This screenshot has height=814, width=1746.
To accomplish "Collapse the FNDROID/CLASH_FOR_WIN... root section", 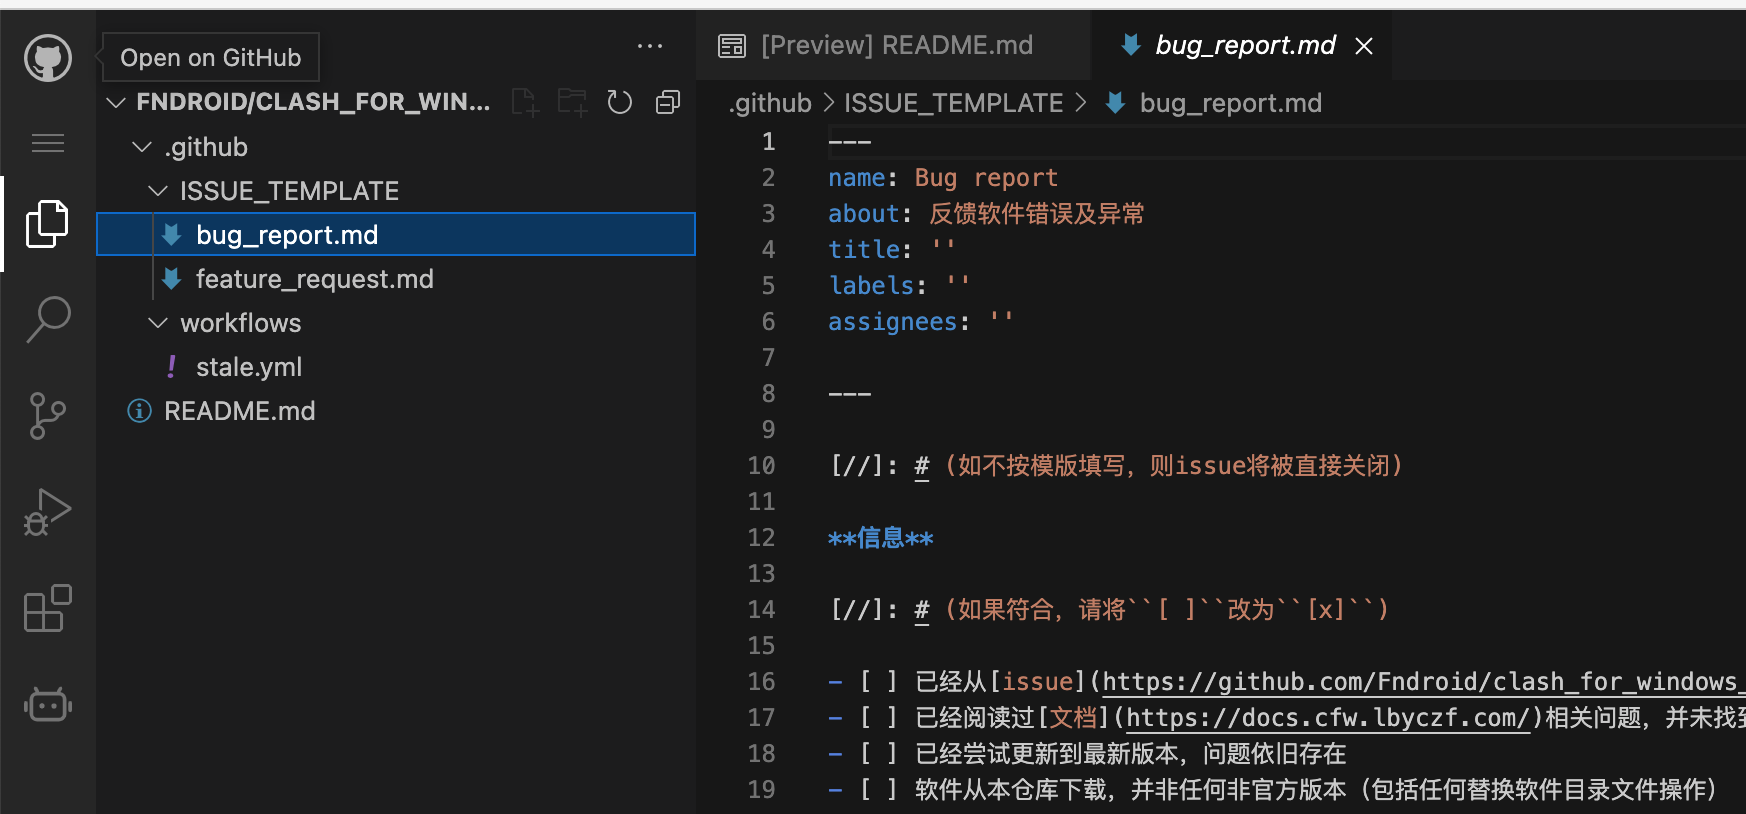I will coord(117,102).
